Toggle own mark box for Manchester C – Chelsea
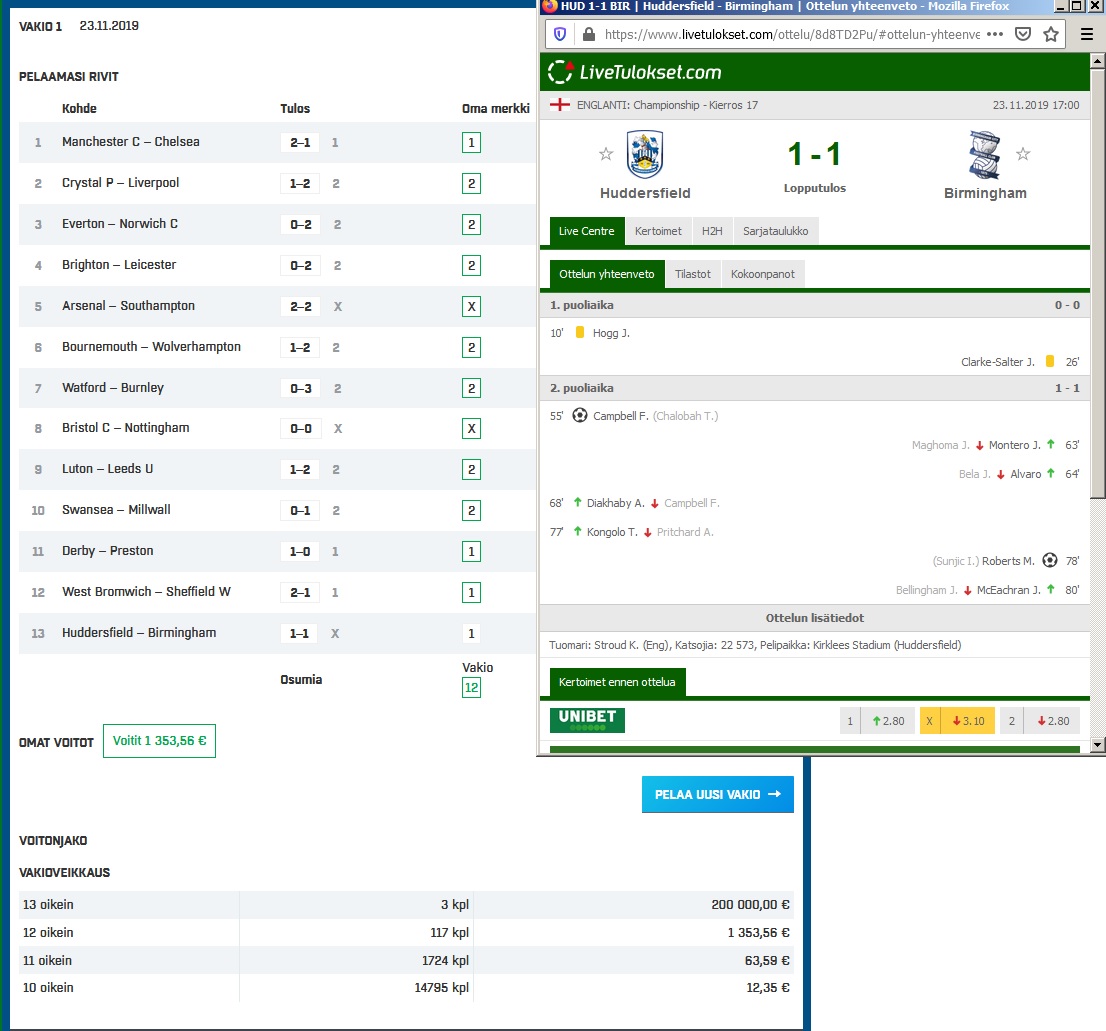The image size is (1106, 1031). (x=471, y=143)
